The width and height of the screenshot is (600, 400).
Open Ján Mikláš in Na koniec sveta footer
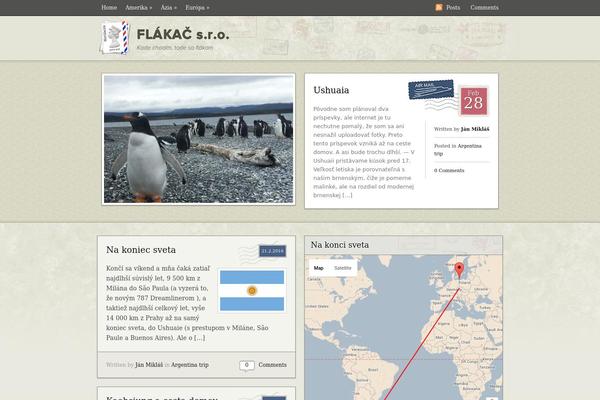pos(149,365)
